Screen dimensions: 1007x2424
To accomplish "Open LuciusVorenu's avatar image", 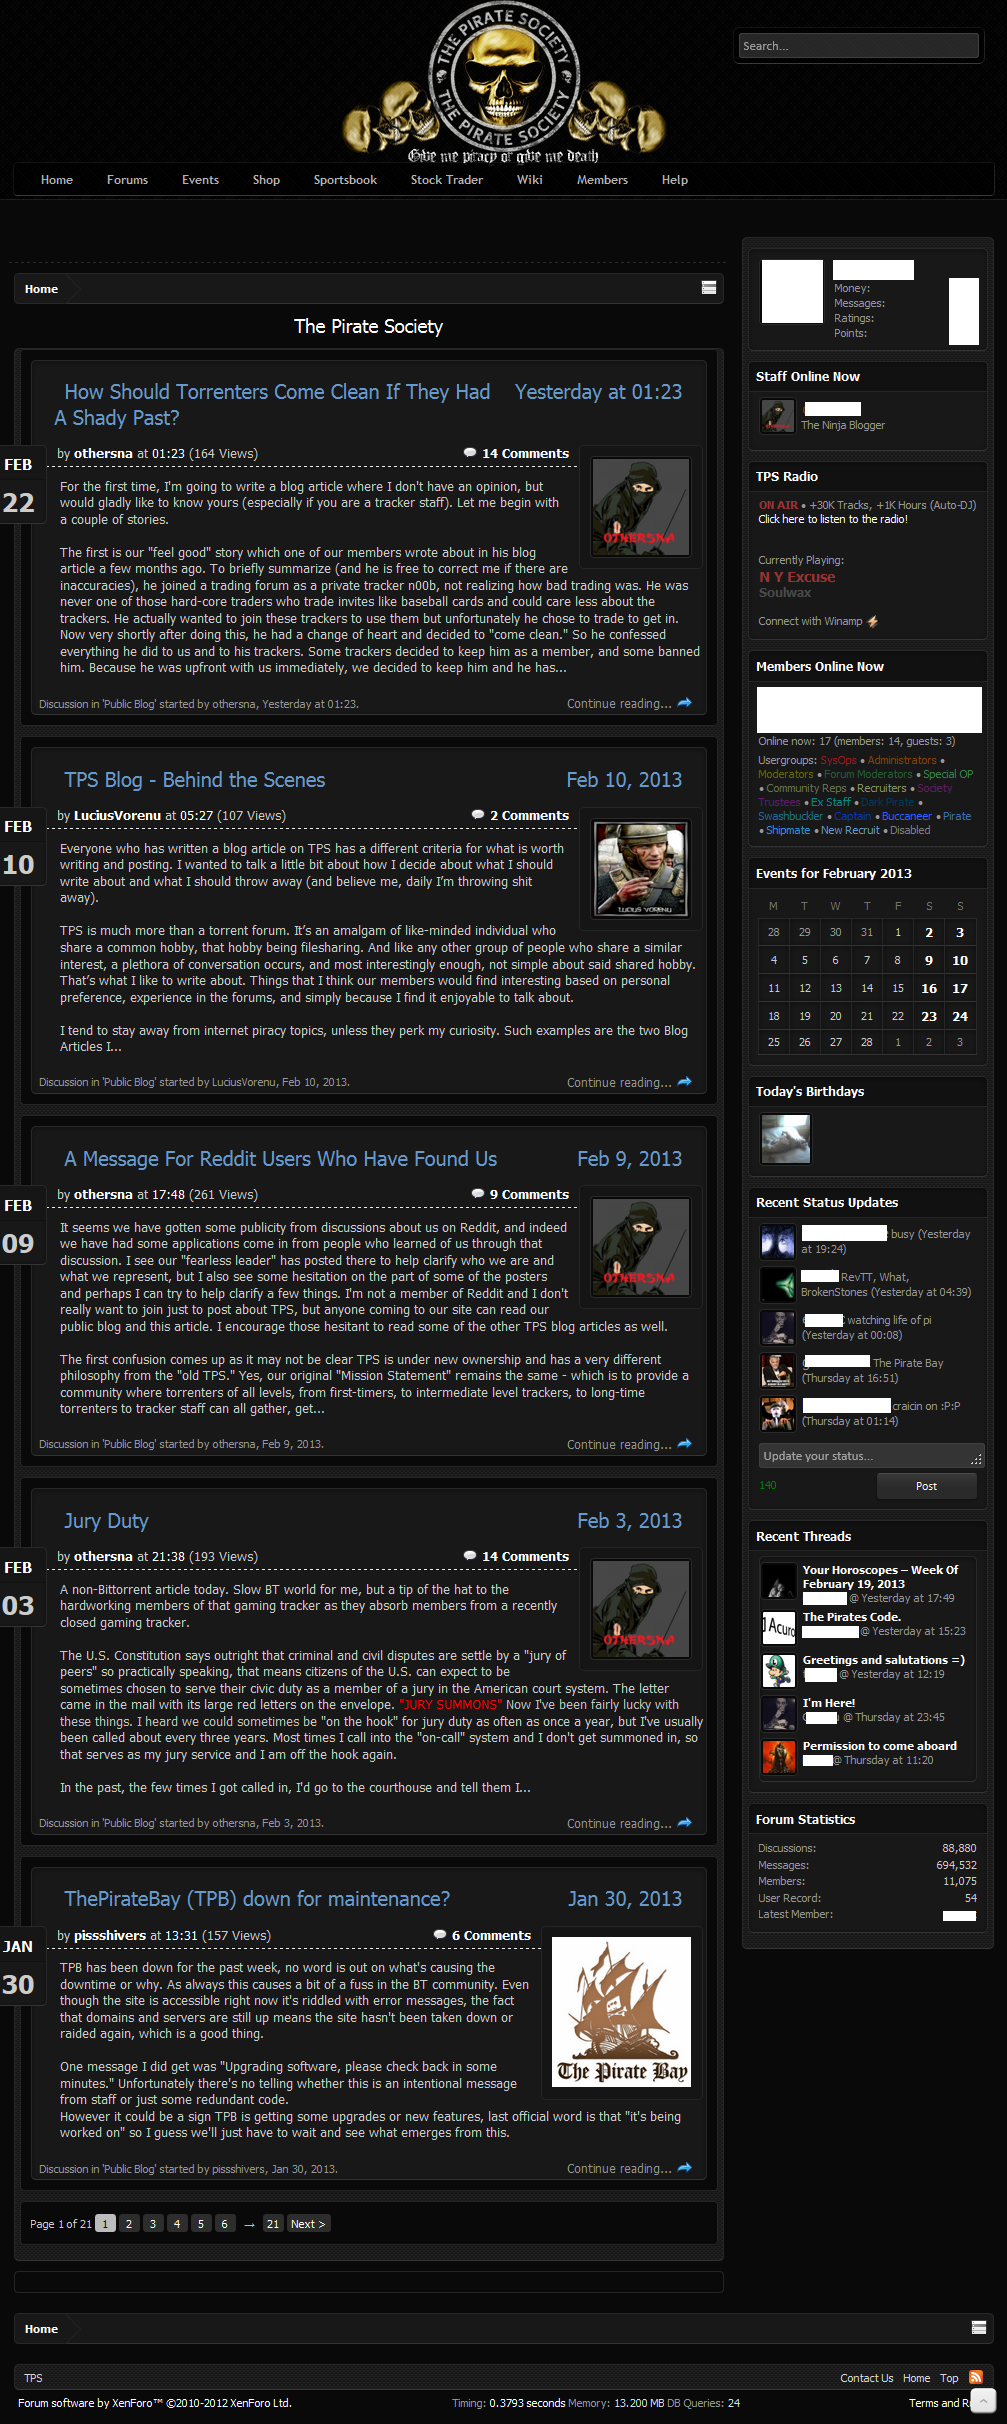I will point(640,869).
